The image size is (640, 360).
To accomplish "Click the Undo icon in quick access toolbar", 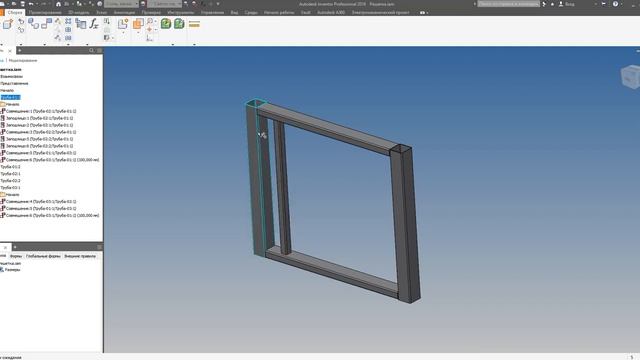I will (x=31, y=4).
